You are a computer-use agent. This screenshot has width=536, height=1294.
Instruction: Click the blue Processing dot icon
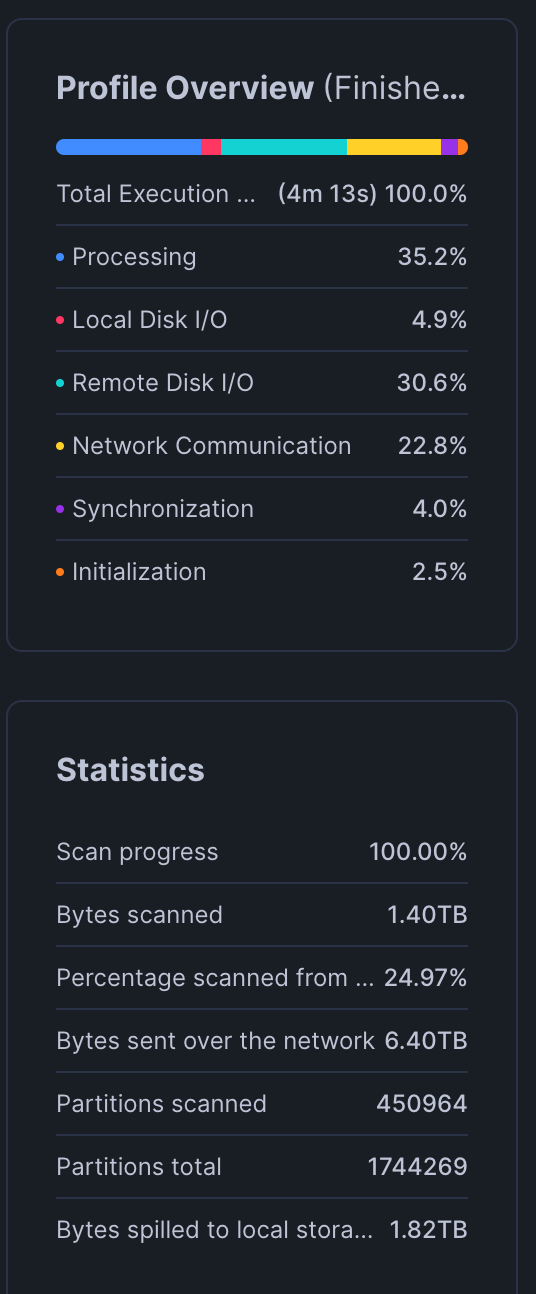[60, 257]
